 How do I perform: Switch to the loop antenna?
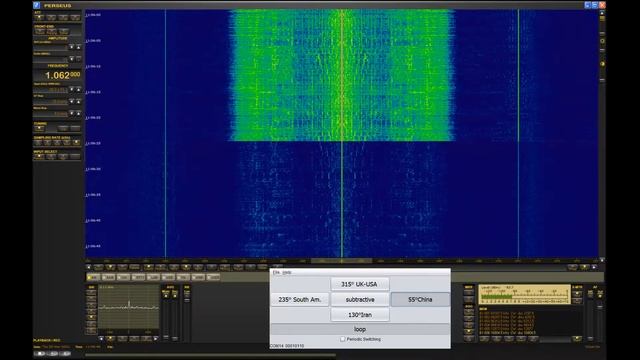click(x=360, y=329)
